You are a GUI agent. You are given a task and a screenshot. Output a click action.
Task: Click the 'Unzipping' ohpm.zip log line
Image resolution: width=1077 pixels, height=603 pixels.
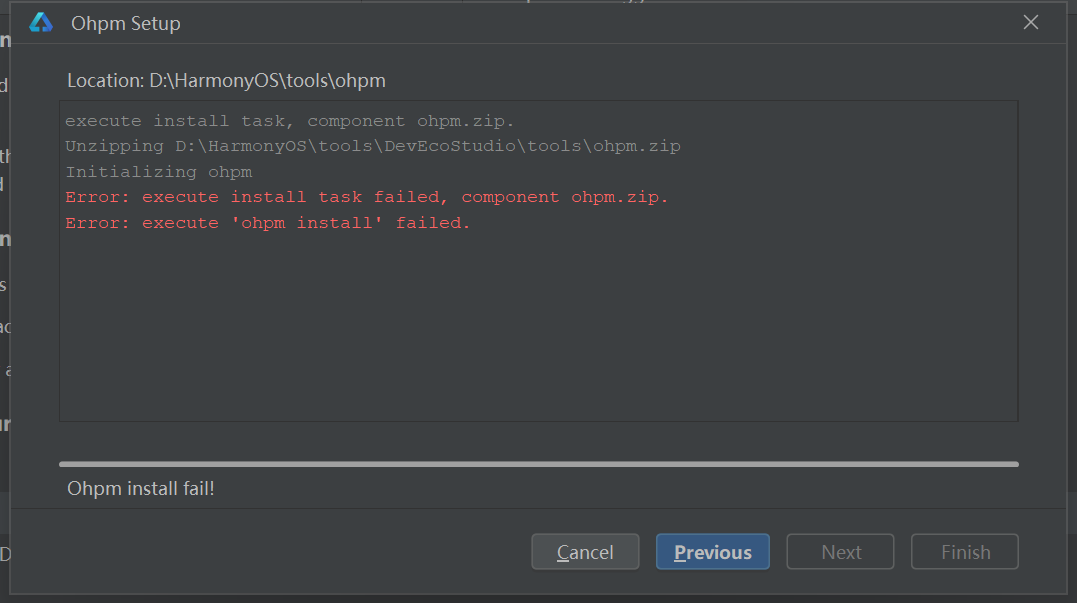(x=372, y=146)
